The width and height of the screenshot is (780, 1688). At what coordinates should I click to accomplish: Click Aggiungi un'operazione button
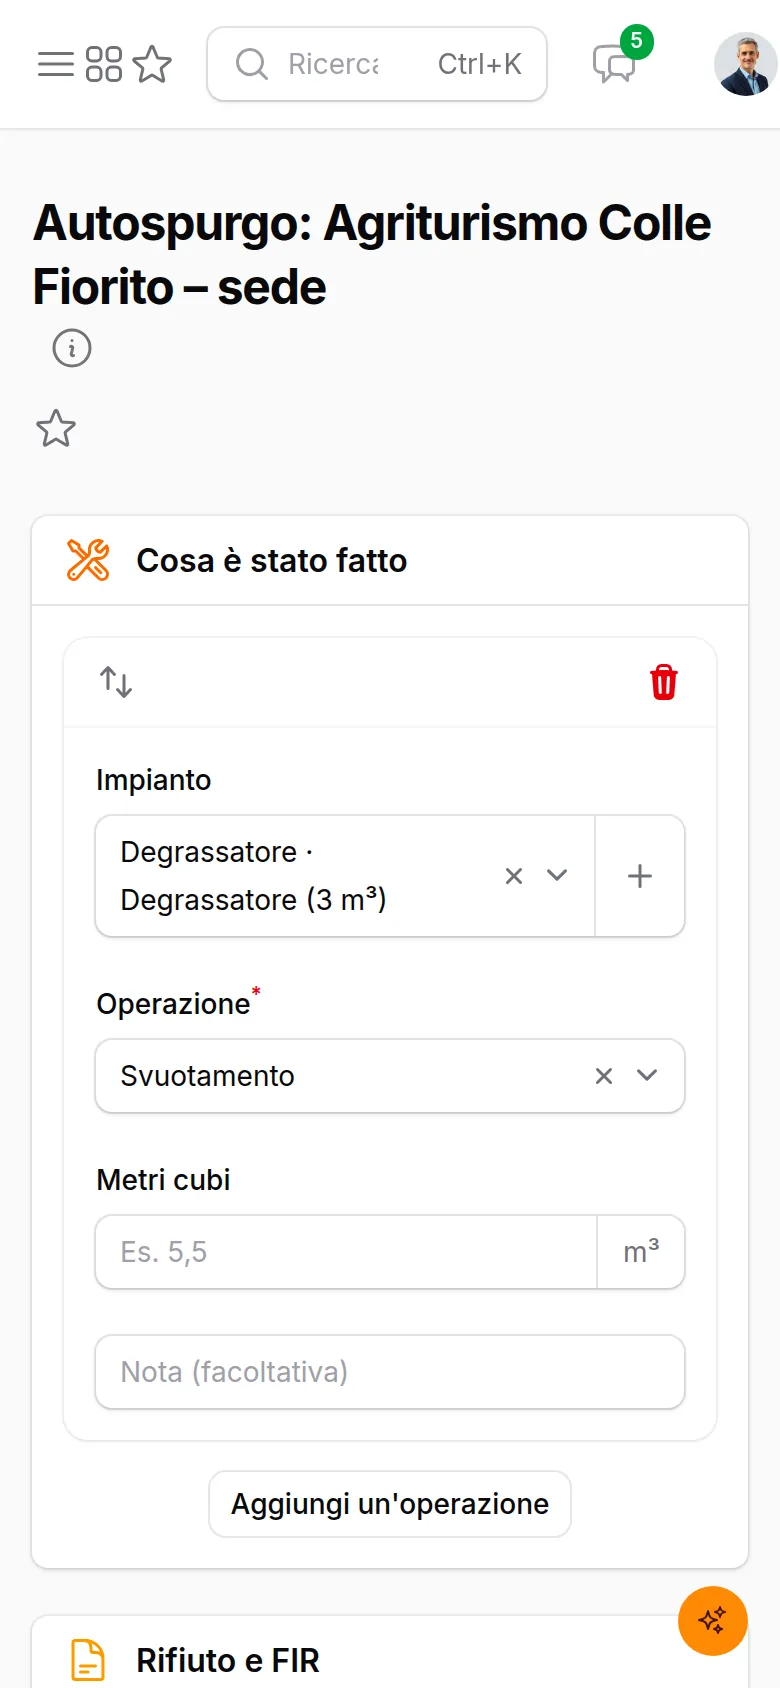coord(390,1504)
